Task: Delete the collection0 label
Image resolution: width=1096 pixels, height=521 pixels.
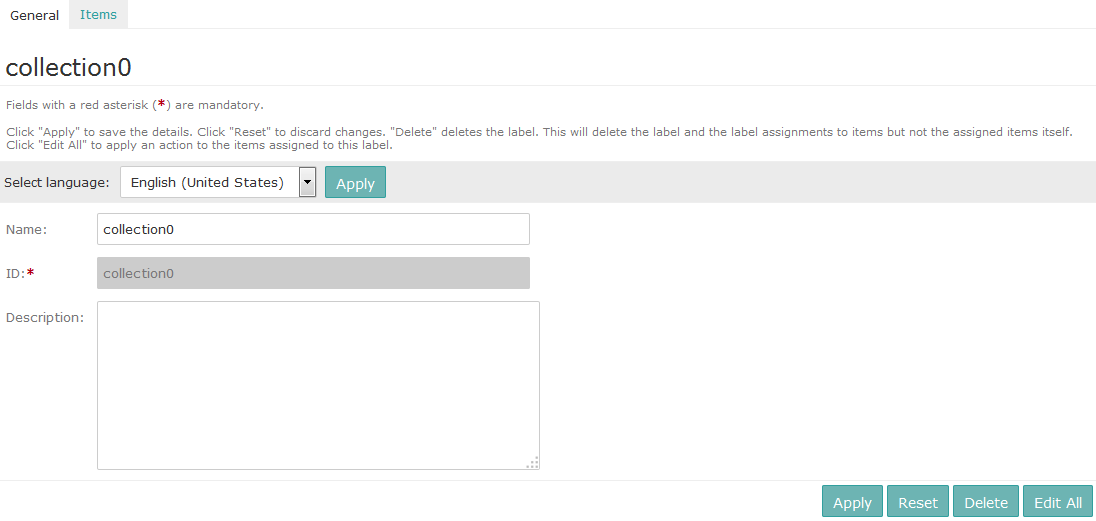Action: (986, 502)
